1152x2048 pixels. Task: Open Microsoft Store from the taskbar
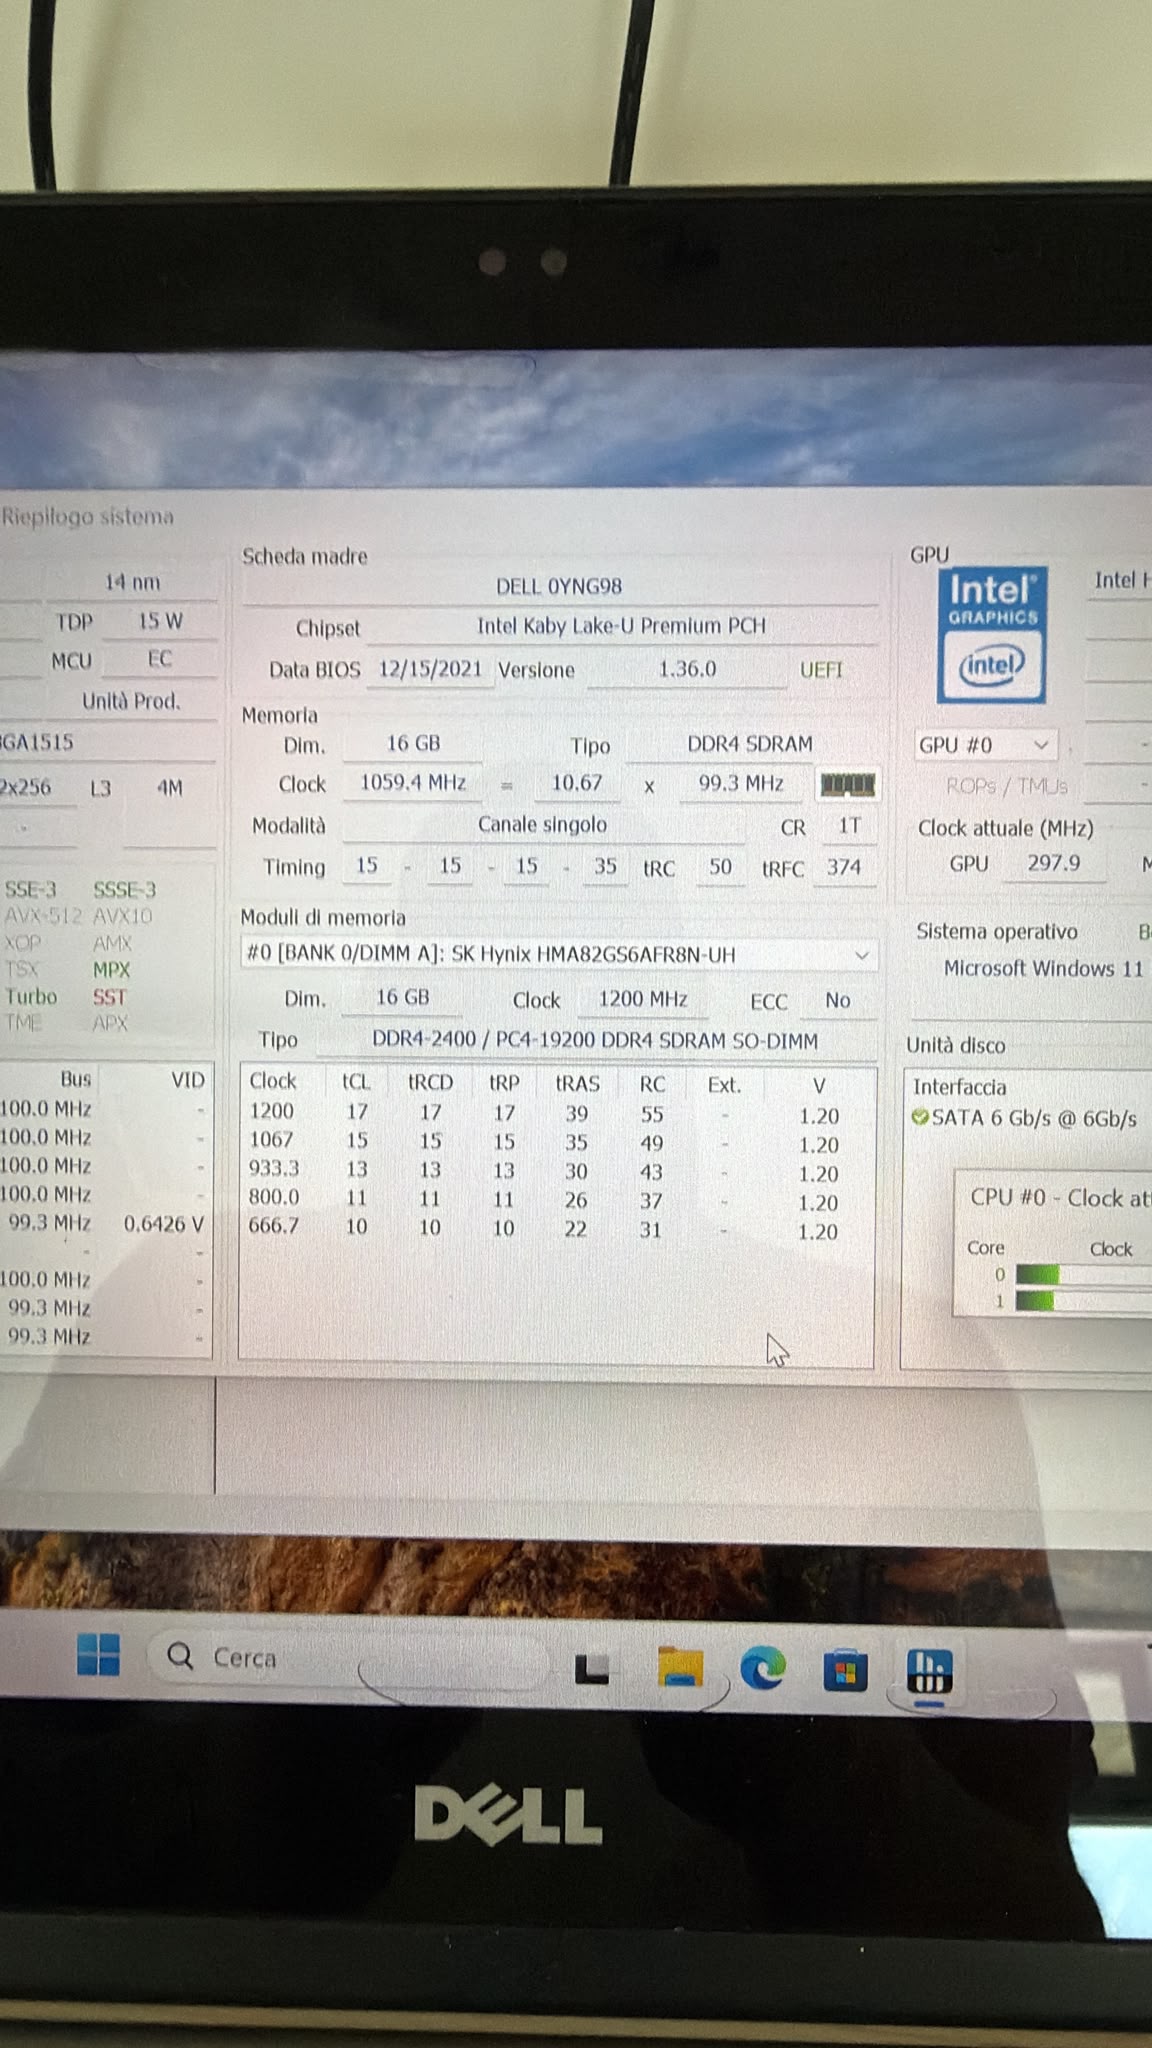845,1669
